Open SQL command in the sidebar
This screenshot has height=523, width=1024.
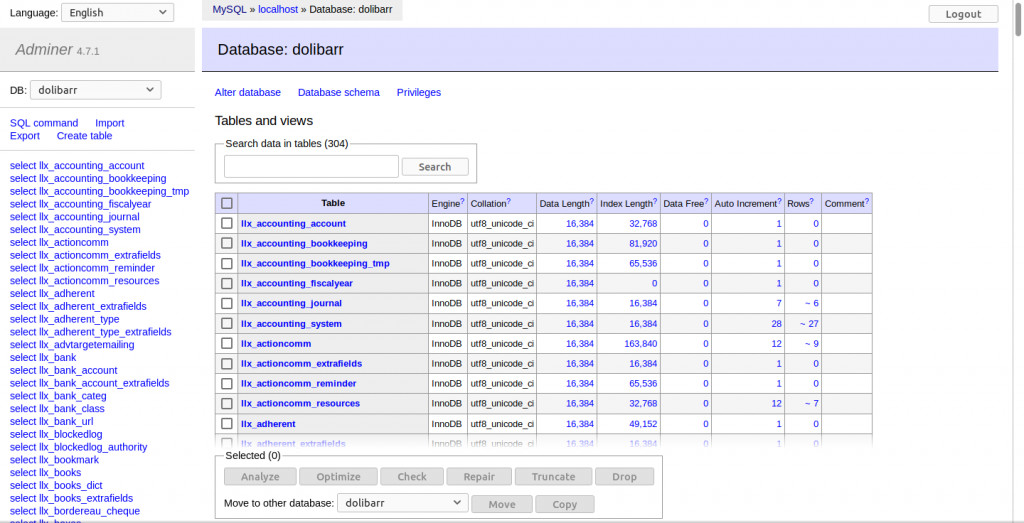44,123
